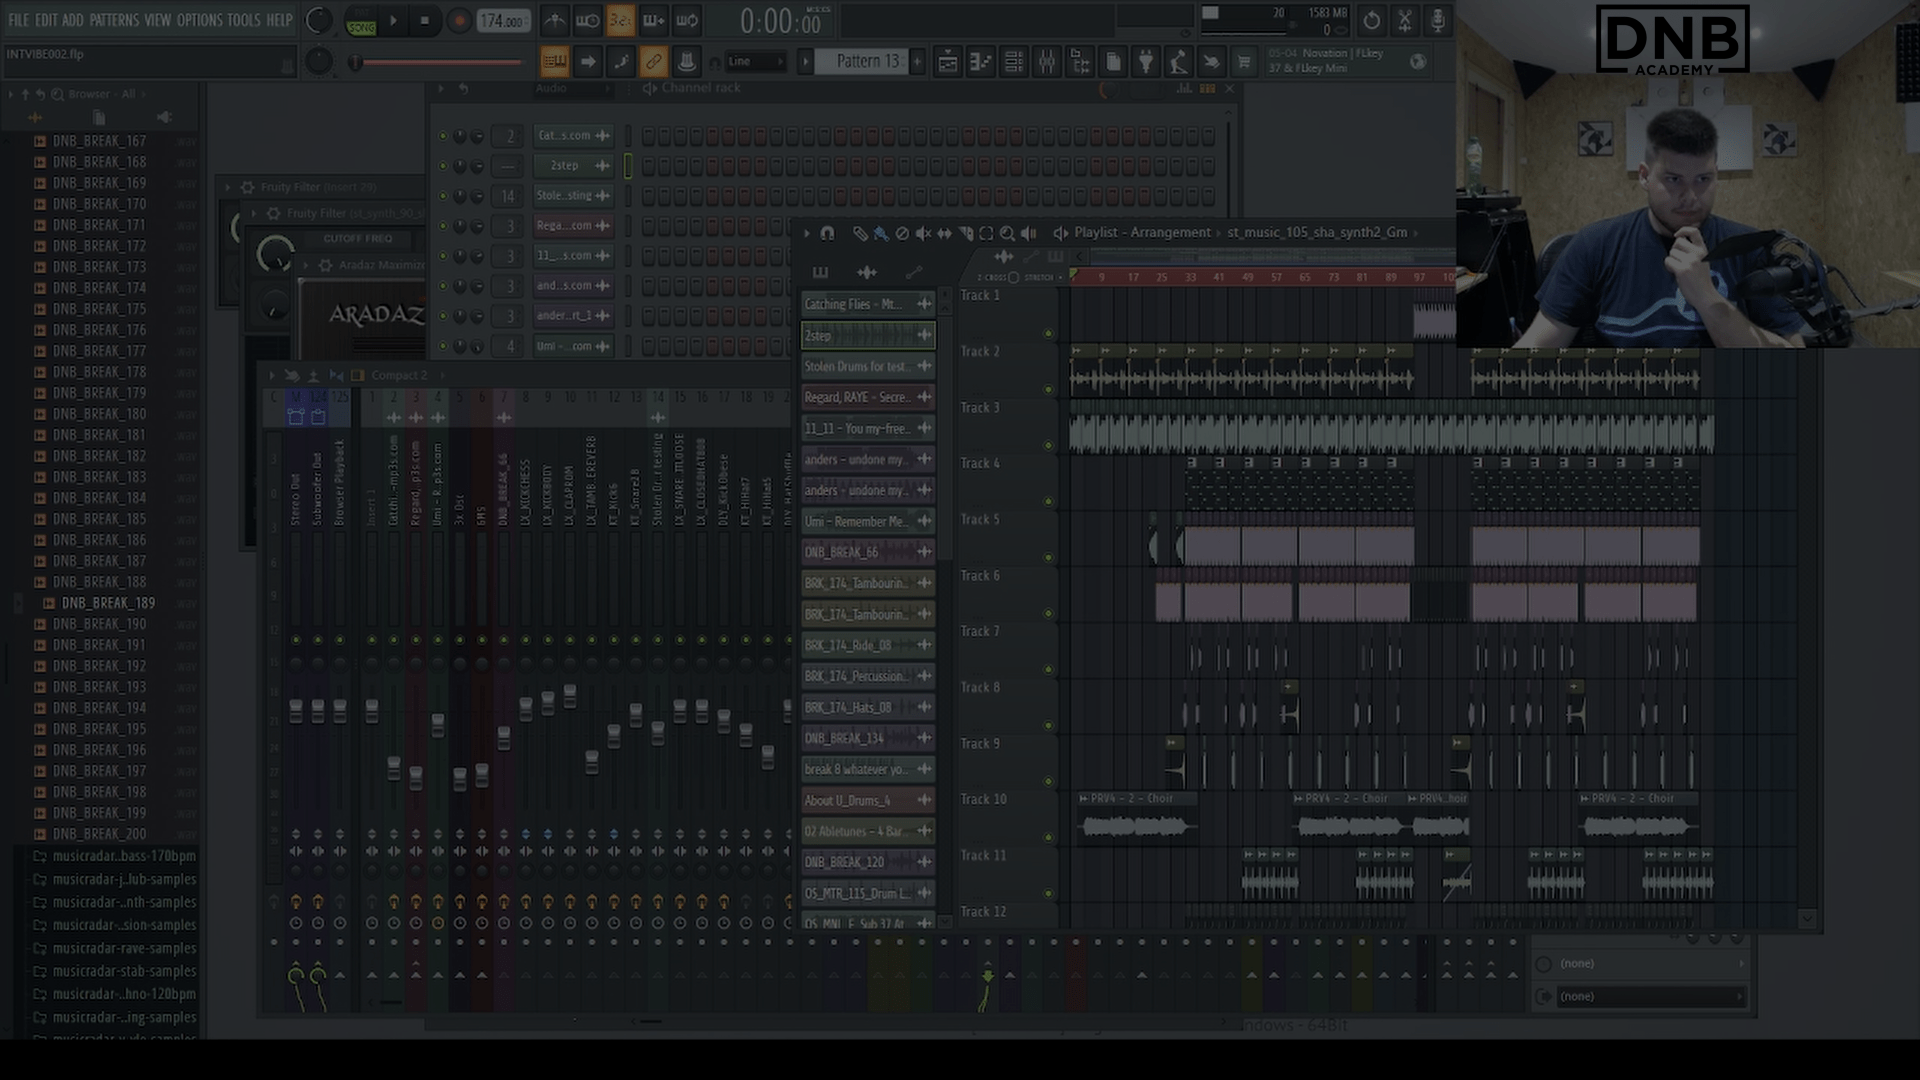Select the playlist paint brush tool
Viewport: 1920px width, 1080px height.
(881, 233)
